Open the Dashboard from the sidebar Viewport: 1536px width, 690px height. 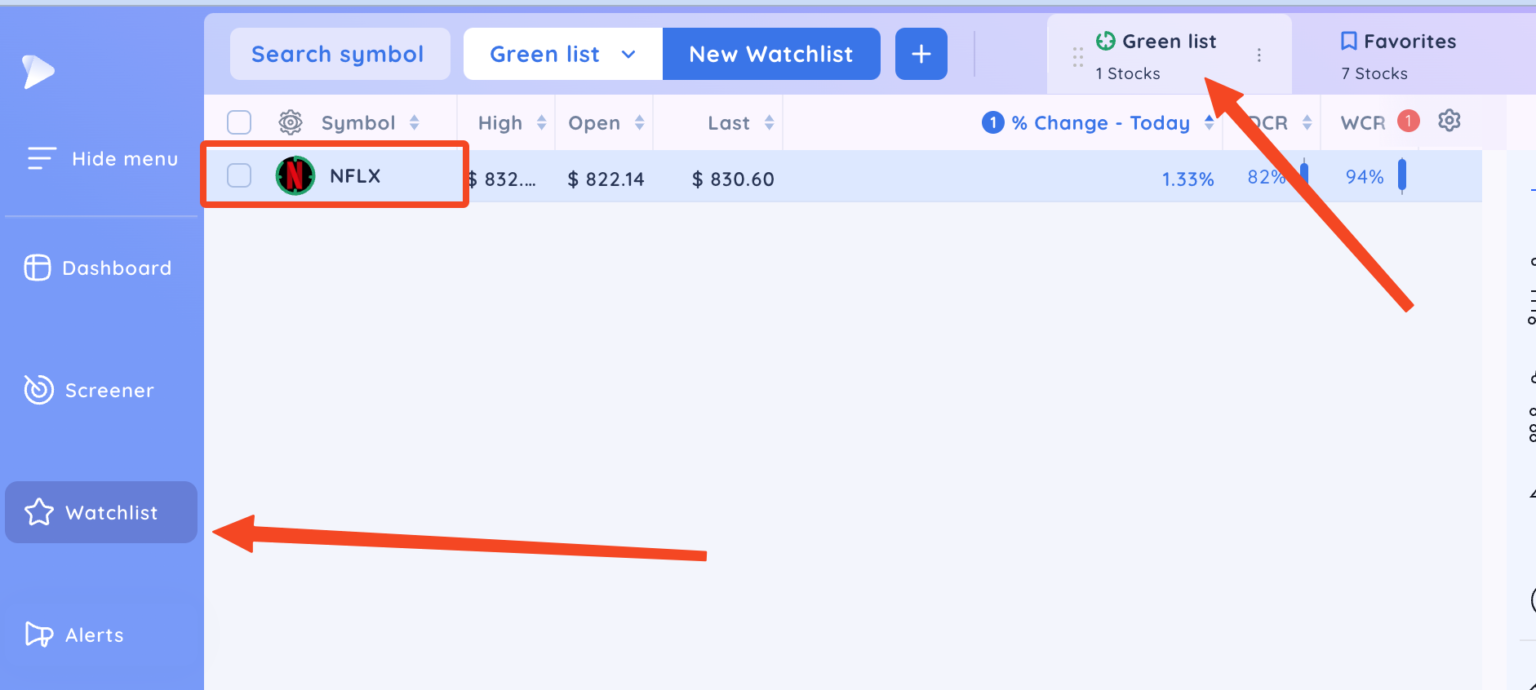[x=98, y=267]
